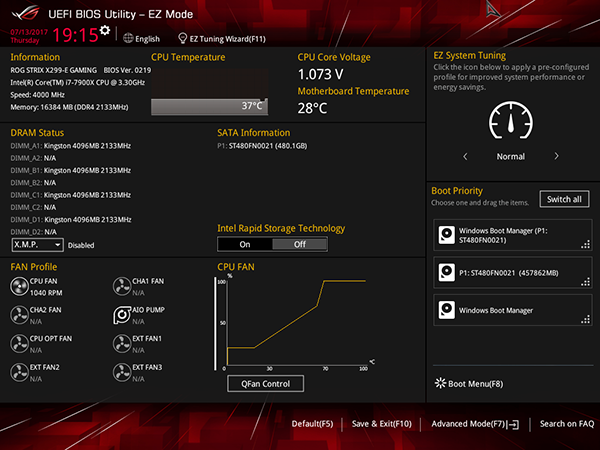Click the CPU FAN curve graph
Image resolution: width=600 pixels, height=450 pixels.
click(x=295, y=322)
